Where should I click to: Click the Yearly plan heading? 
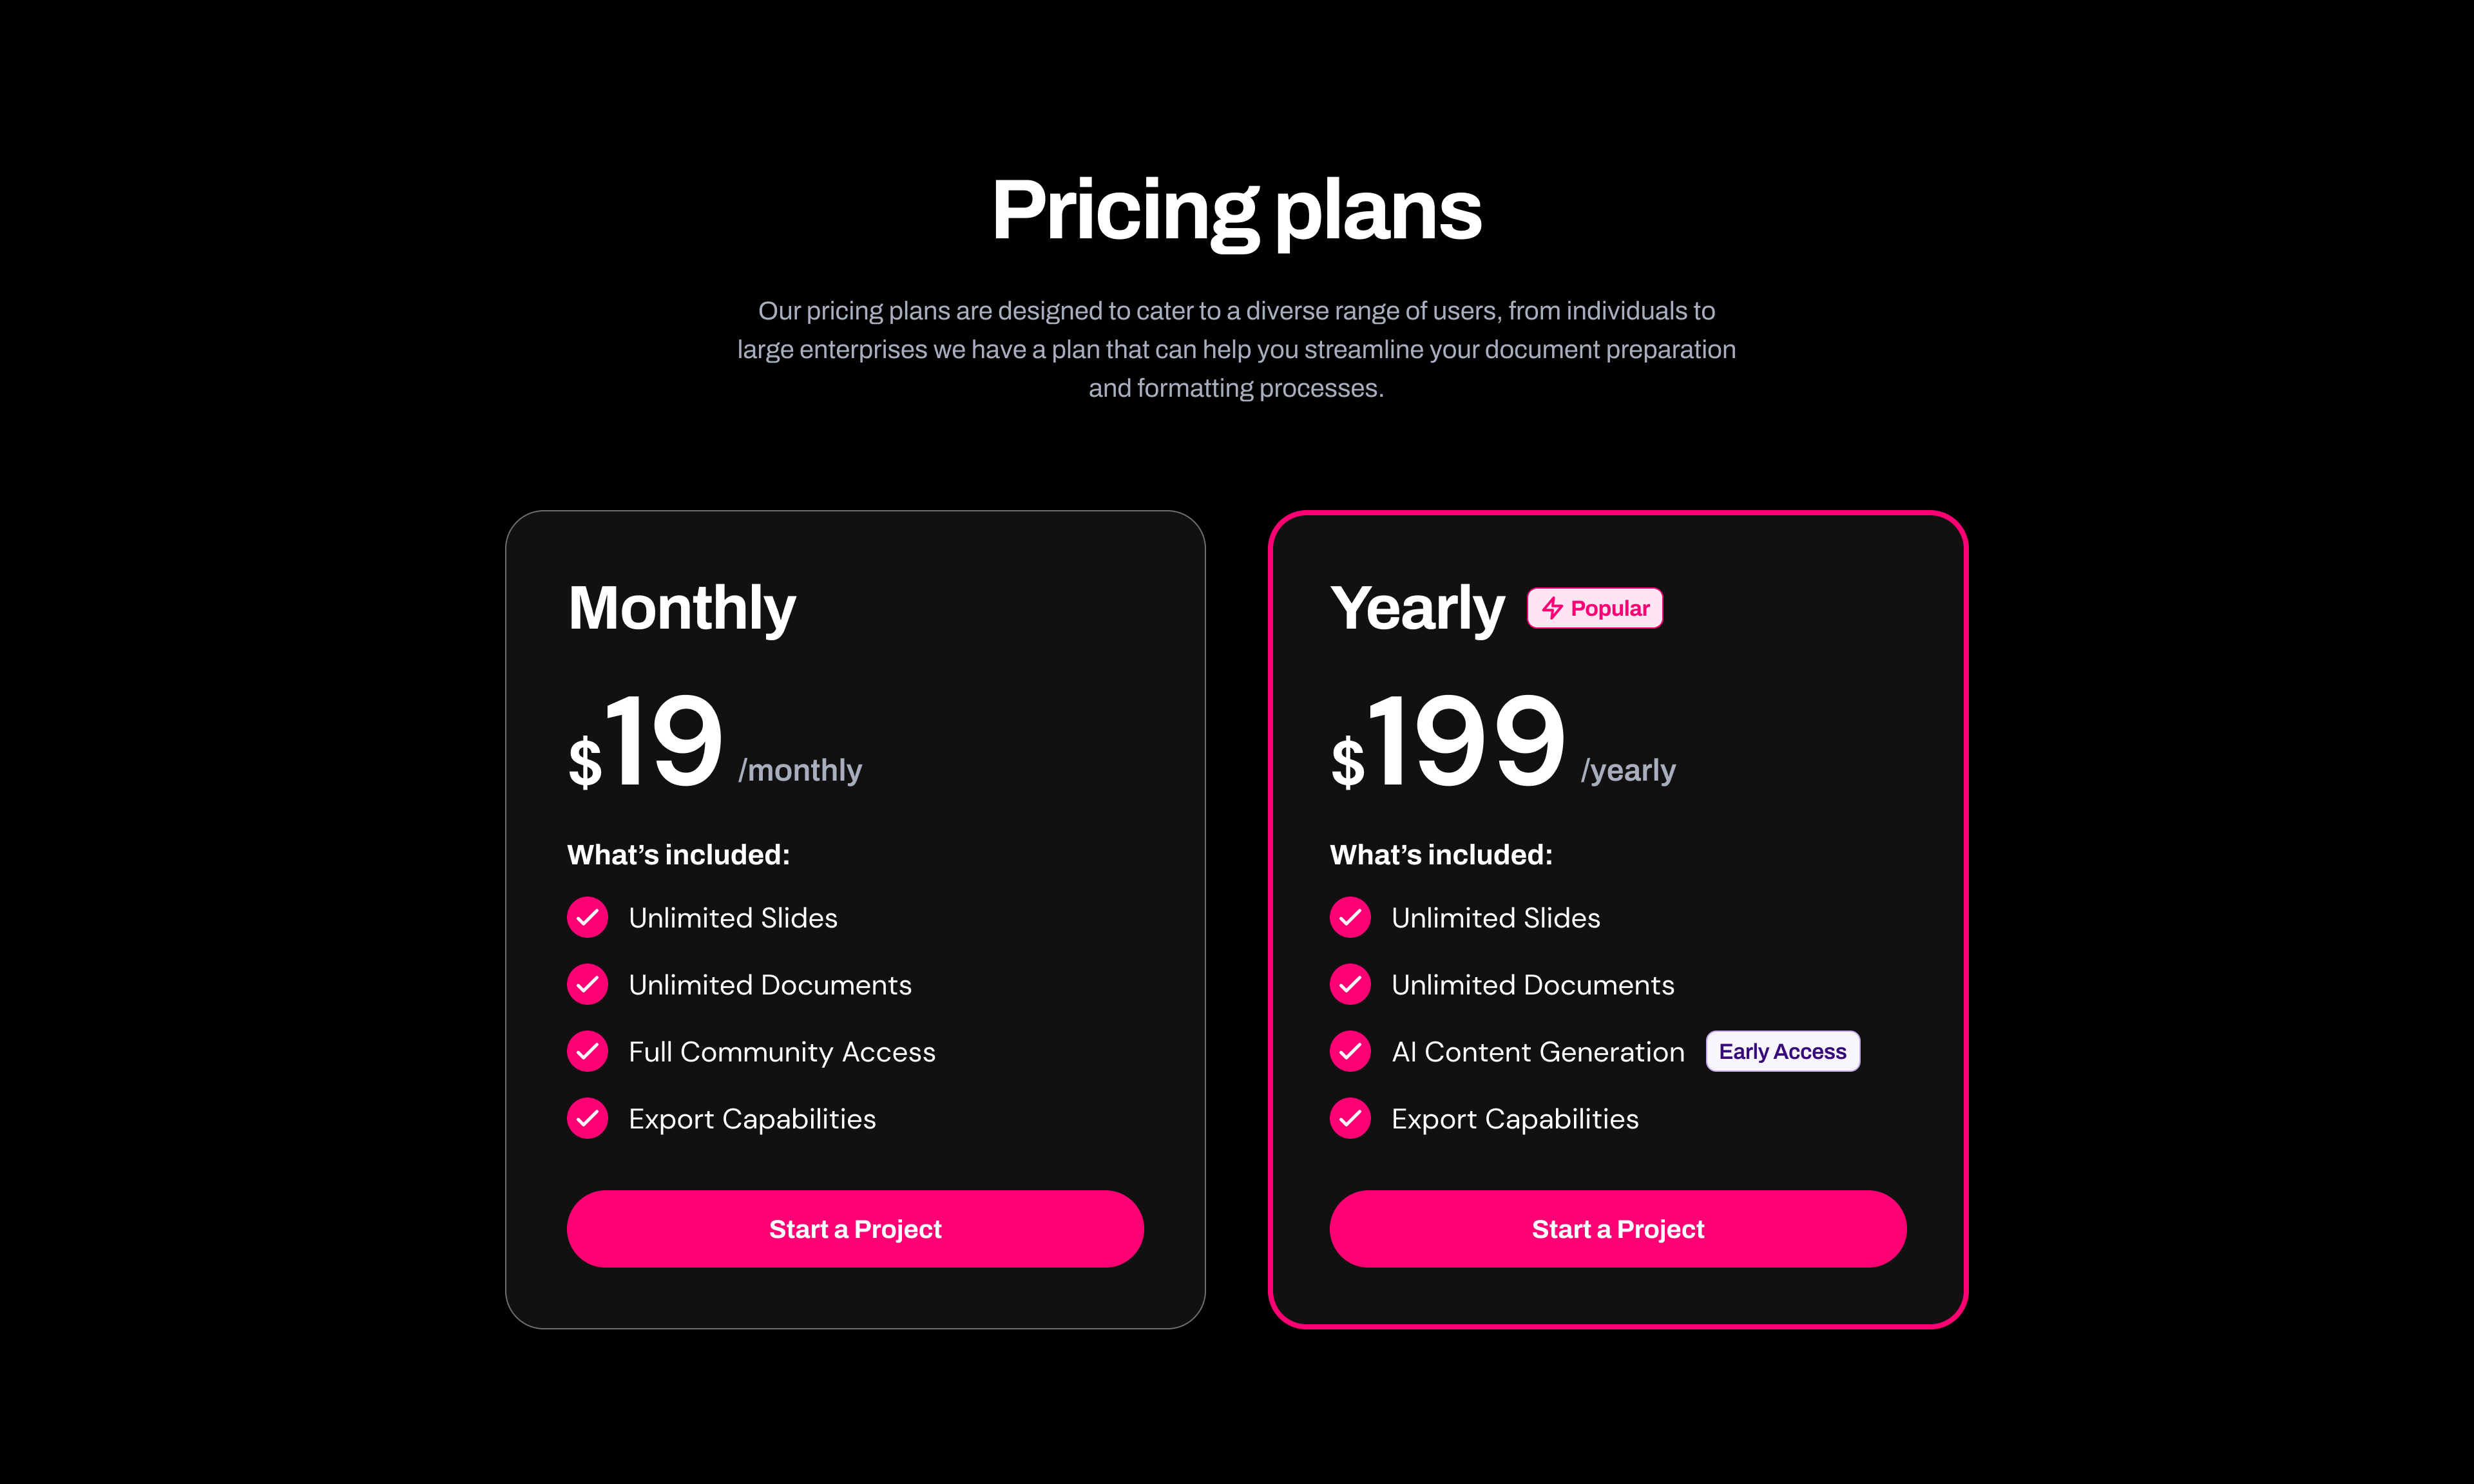point(1417,608)
